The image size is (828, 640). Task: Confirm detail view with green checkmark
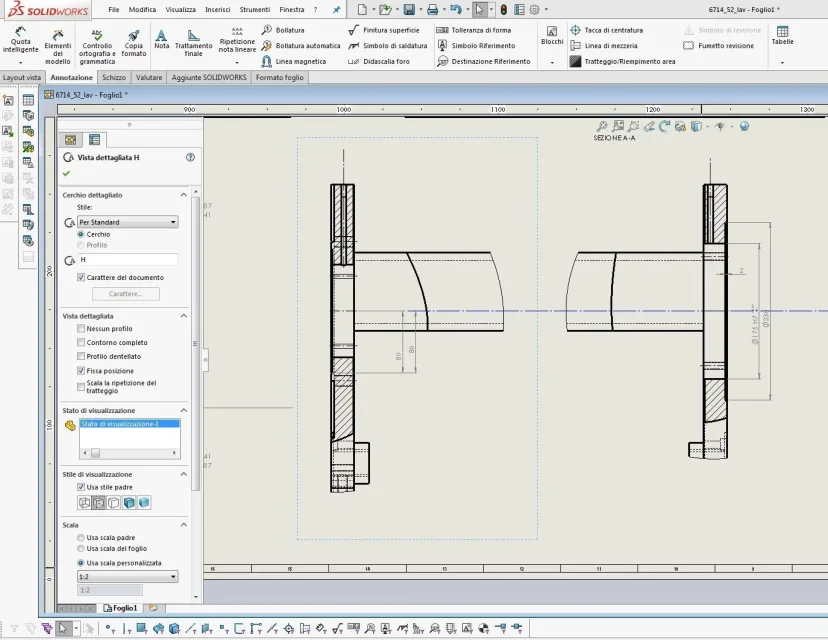(67, 173)
